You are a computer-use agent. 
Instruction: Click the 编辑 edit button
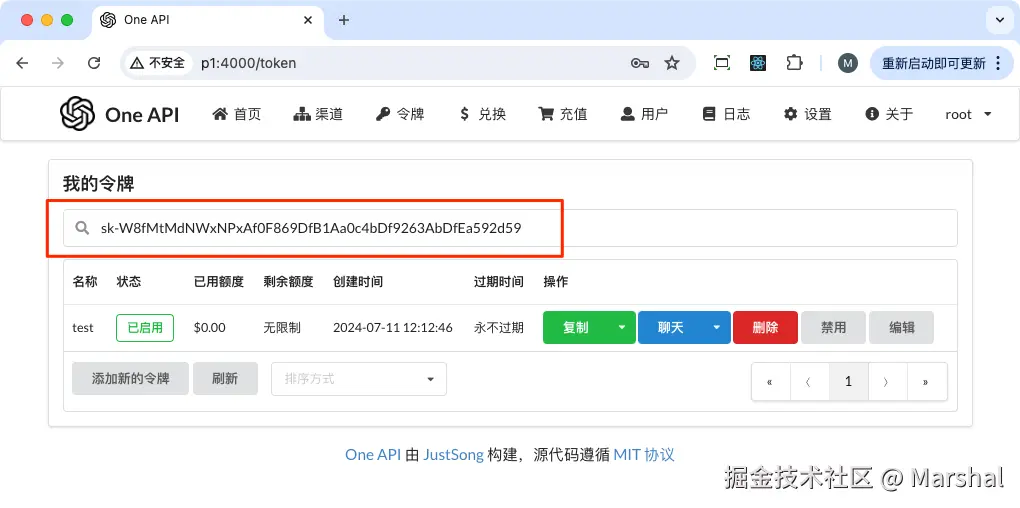902,327
